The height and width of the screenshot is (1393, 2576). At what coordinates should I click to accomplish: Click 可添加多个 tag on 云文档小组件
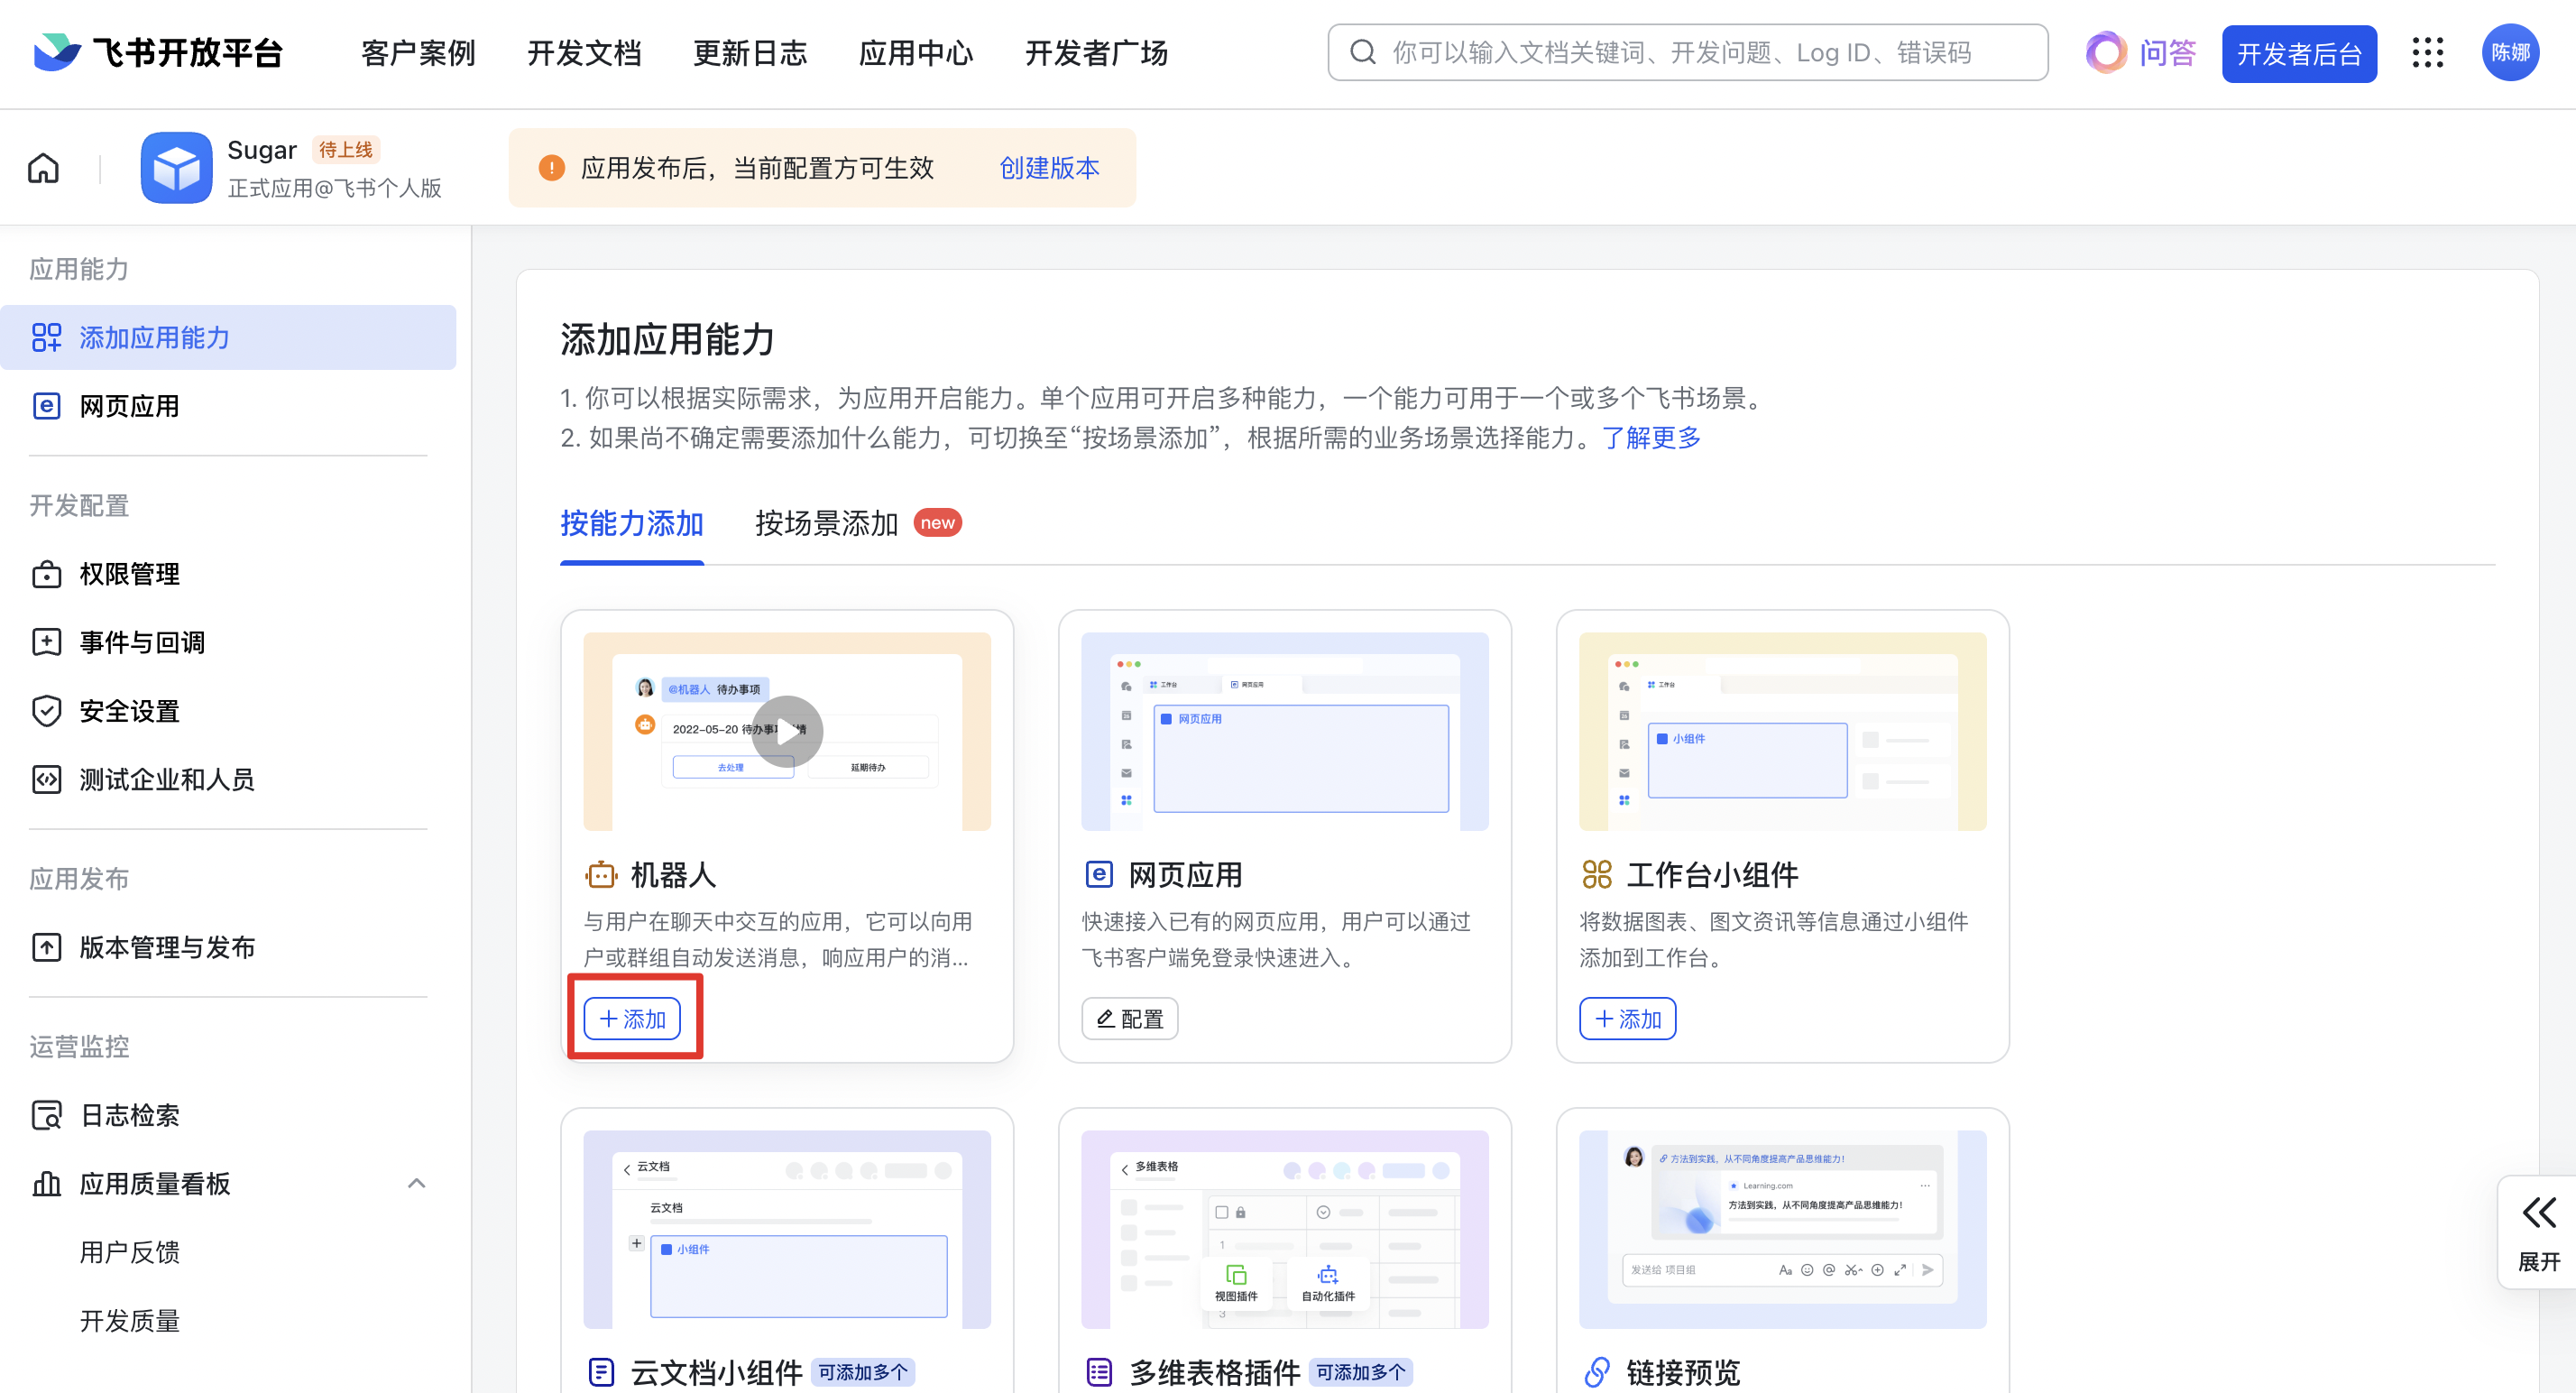tap(862, 1372)
